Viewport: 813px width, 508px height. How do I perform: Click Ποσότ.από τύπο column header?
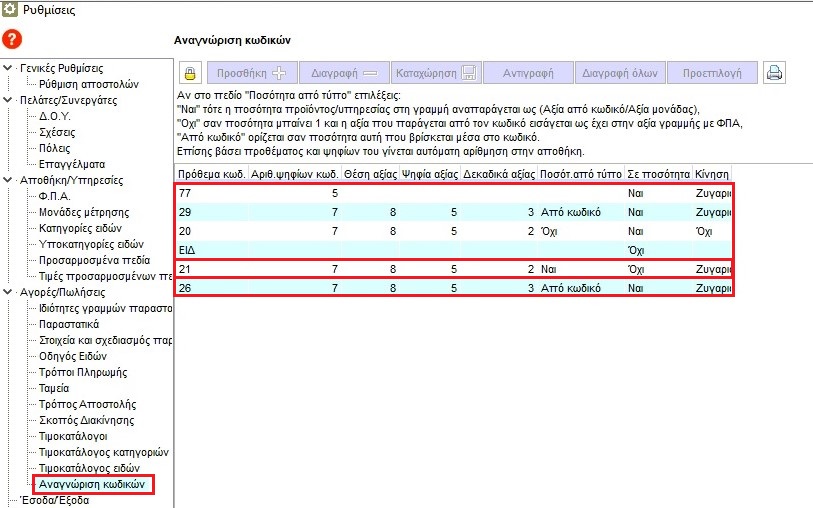pyautogui.click(x=581, y=174)
